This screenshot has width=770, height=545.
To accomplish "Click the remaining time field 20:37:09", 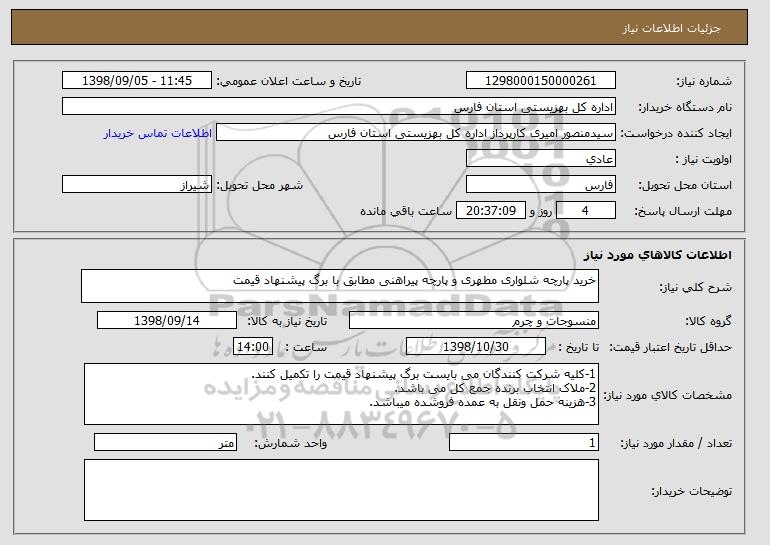I will click(491, 211).
